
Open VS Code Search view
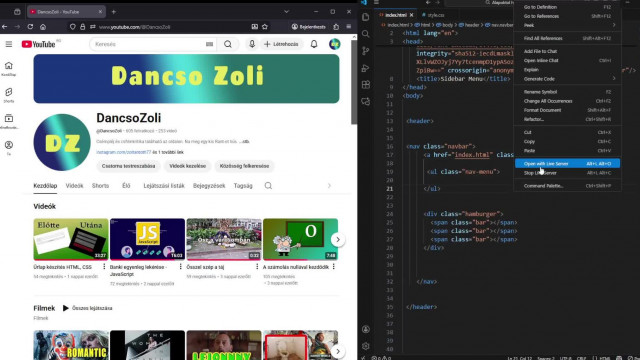[366, 34]
